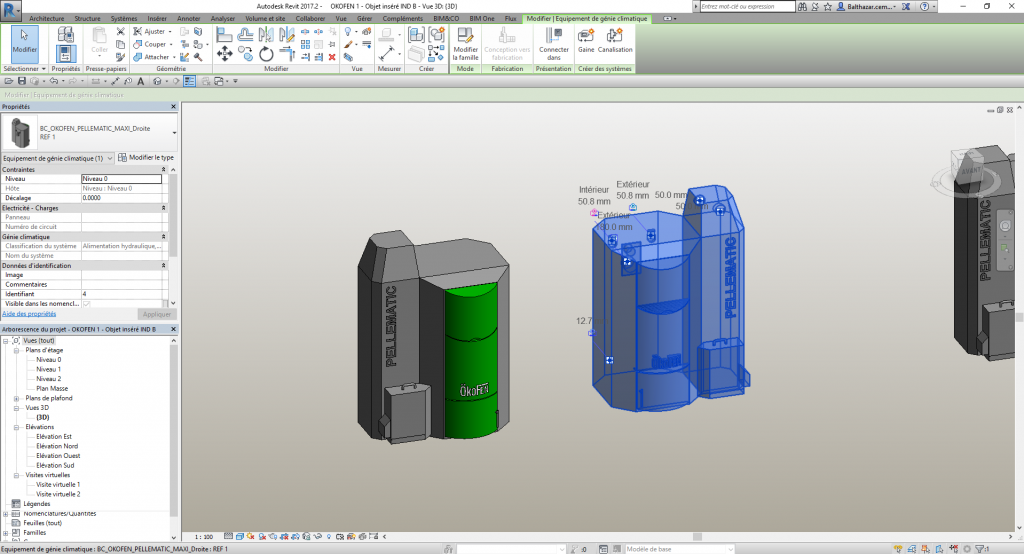Toggle 'Visible dans les nomenclatures' checkbox
Viewport: 1024px width, 554px height.
click(85, 303)
